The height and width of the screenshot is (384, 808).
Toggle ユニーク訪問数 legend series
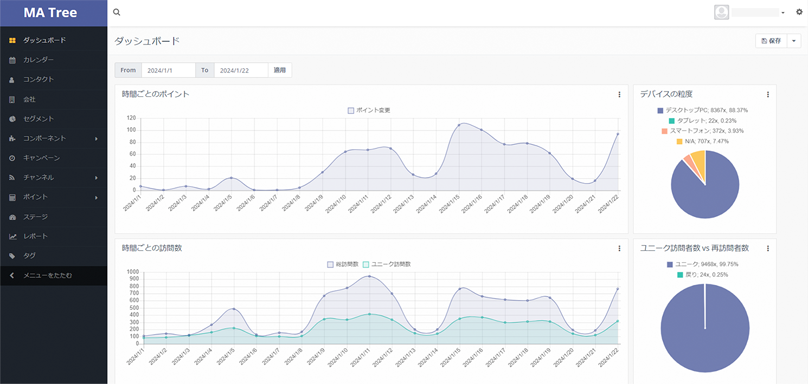click(387, 264)
